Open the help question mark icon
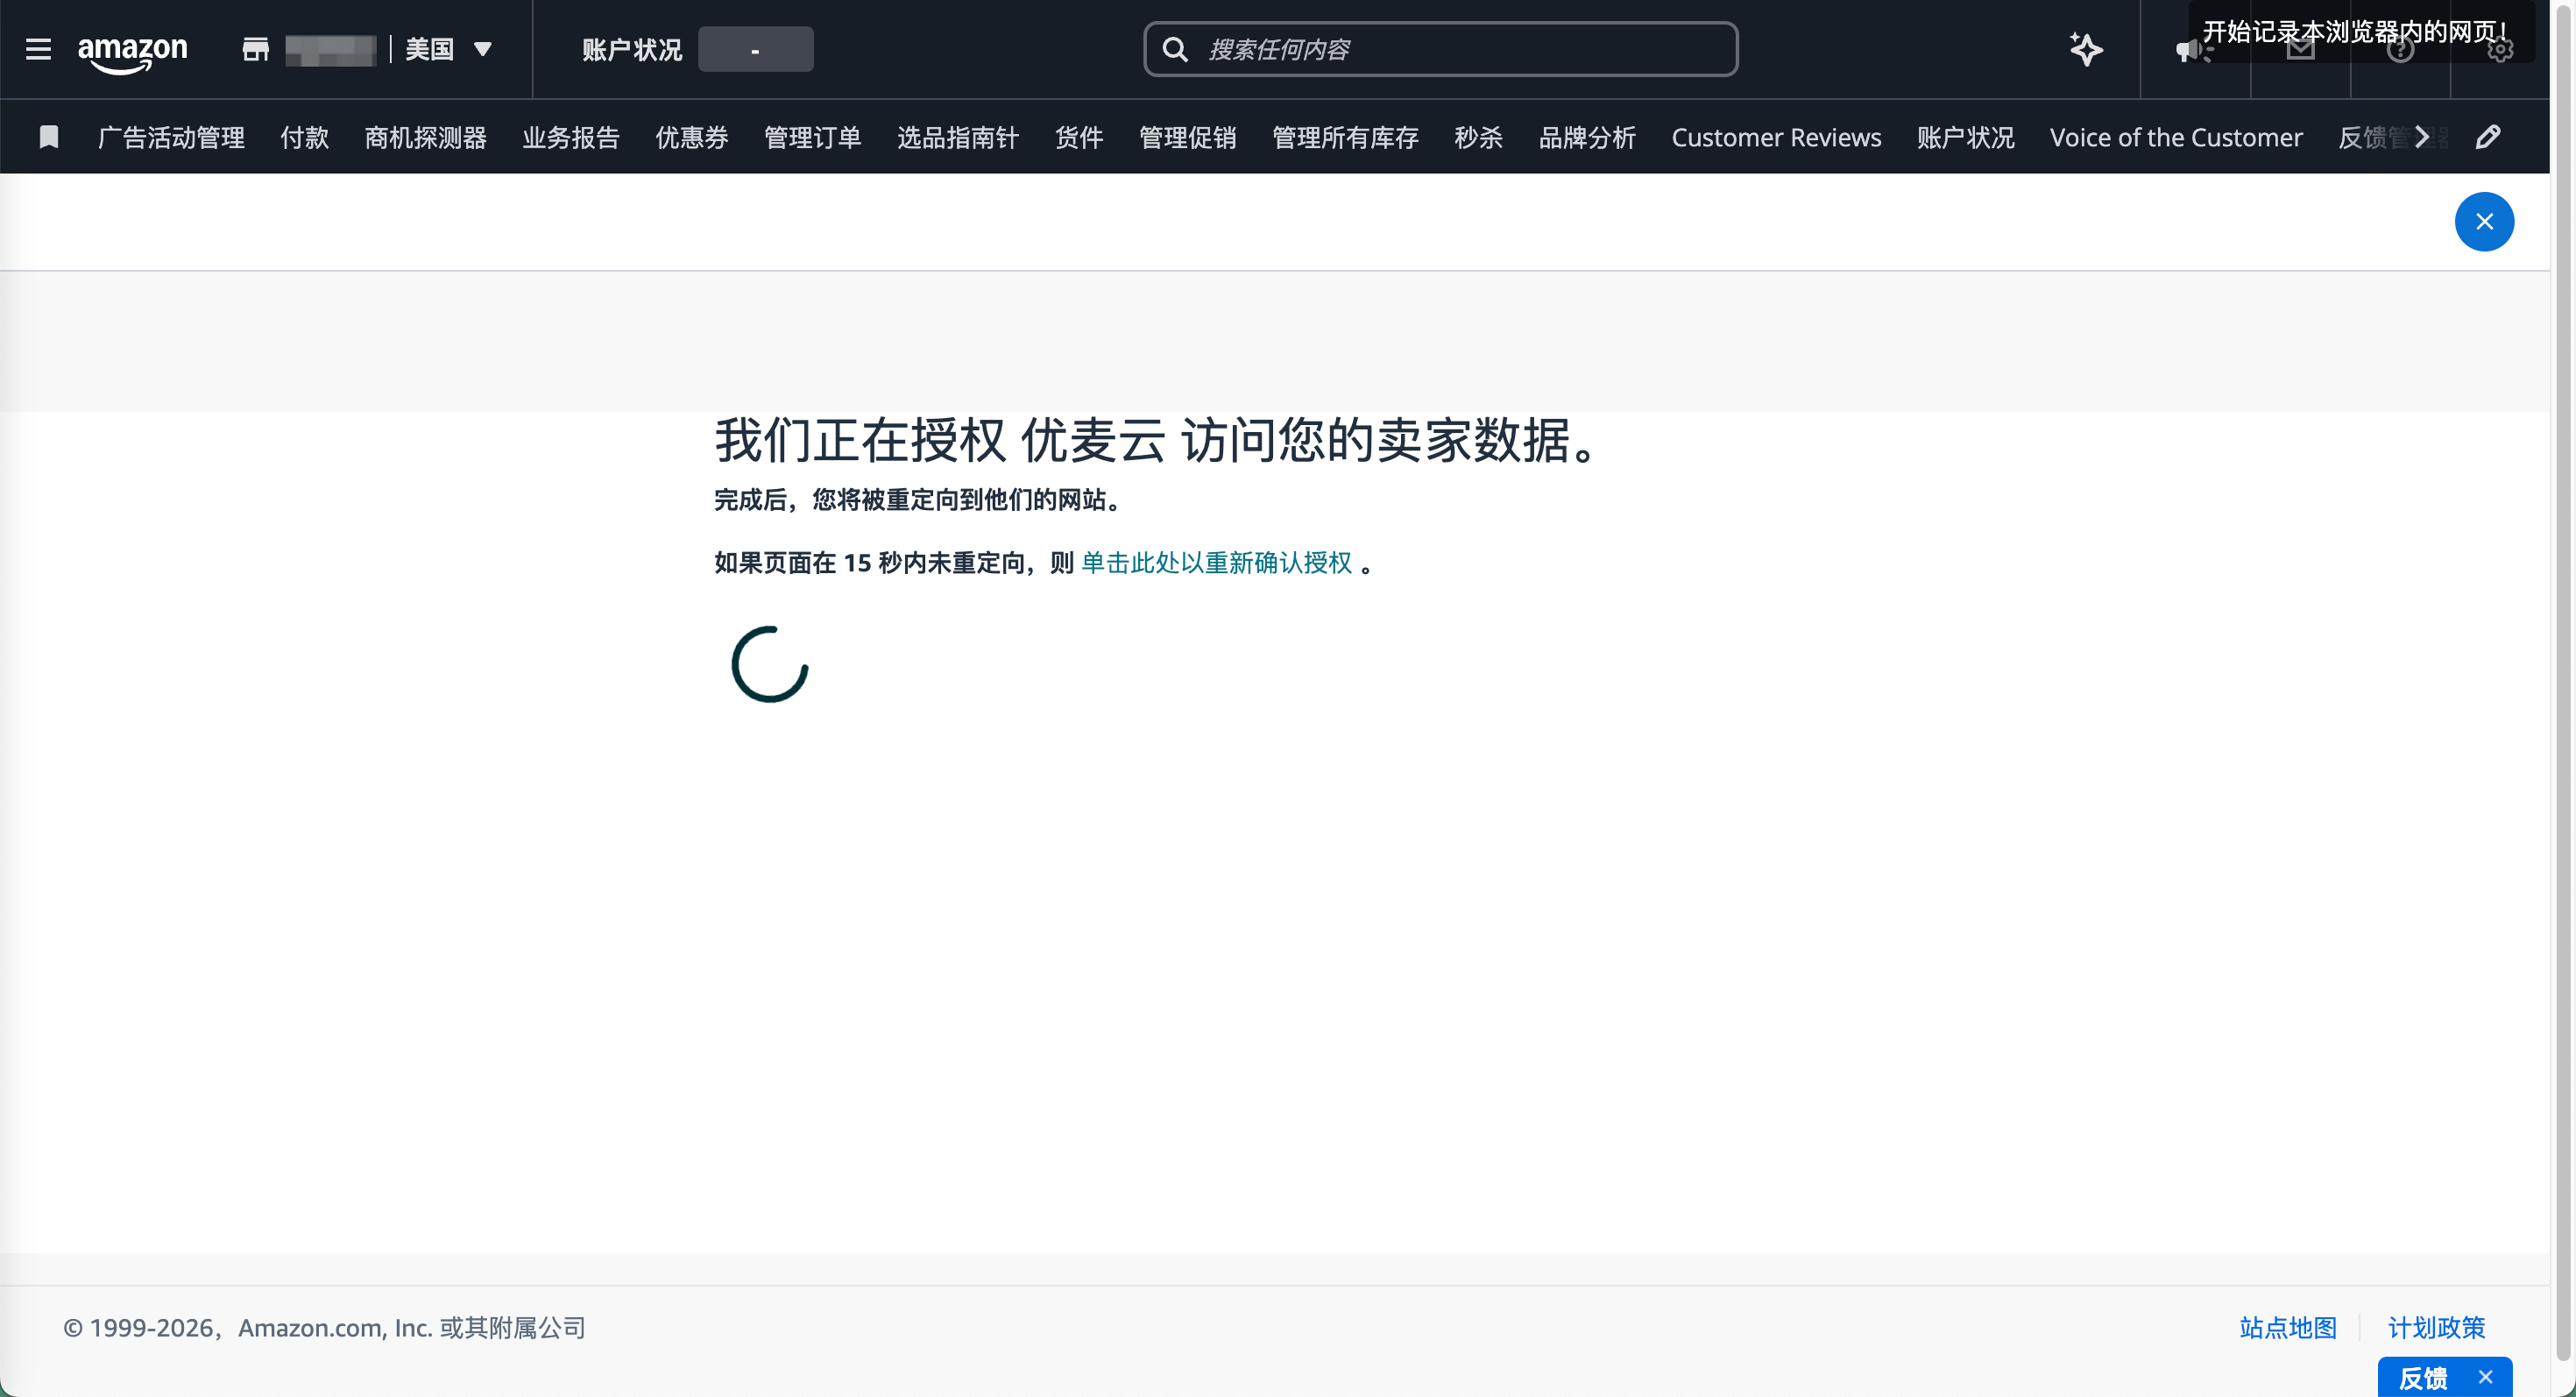This screenshot has width=2576, height=1397. click(2400, 49)
